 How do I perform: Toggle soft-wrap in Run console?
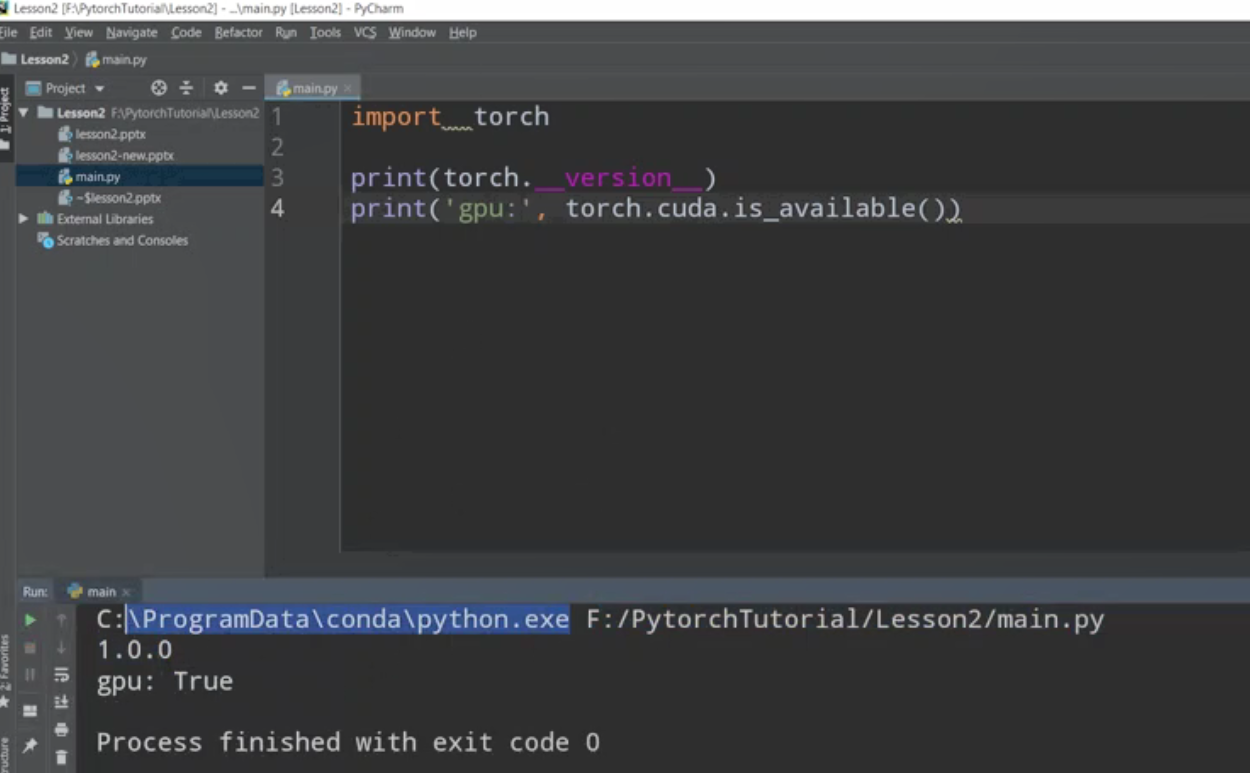click(x=61, y=675)
